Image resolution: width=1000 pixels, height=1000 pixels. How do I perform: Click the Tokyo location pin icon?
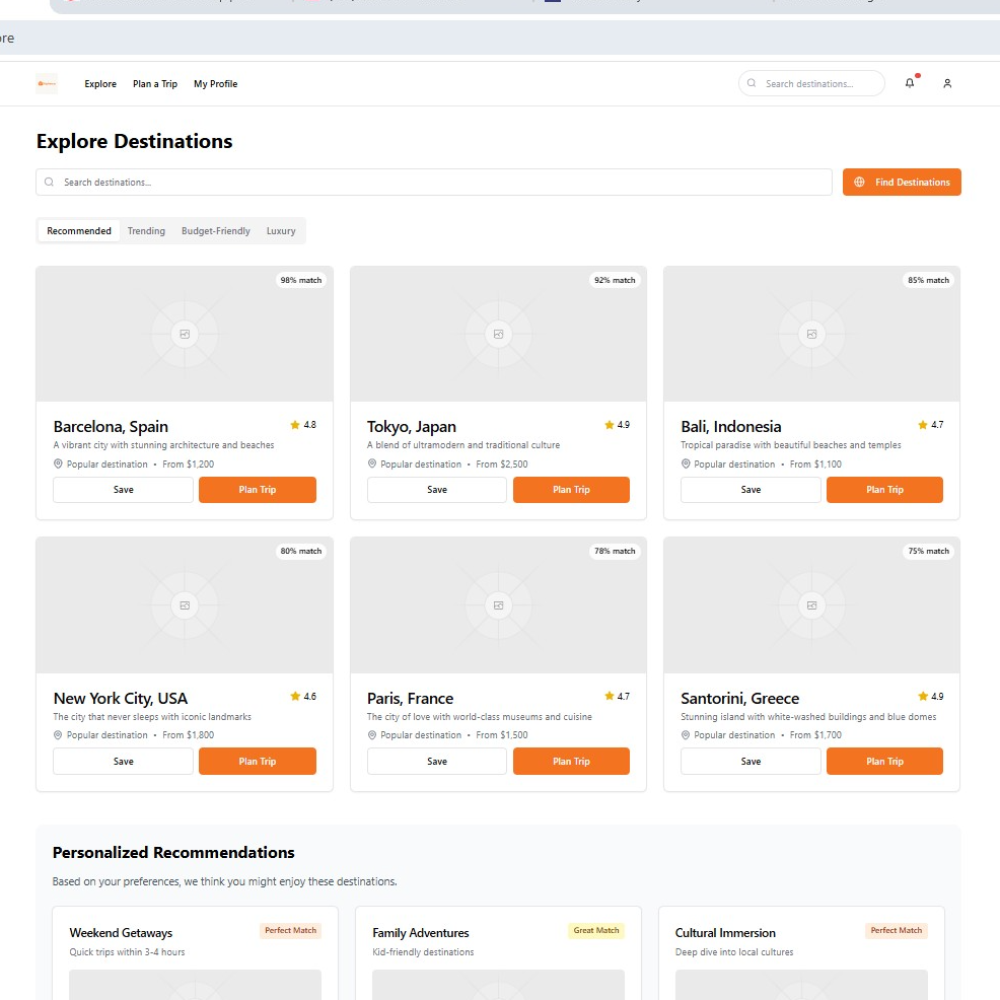[372, 464]
